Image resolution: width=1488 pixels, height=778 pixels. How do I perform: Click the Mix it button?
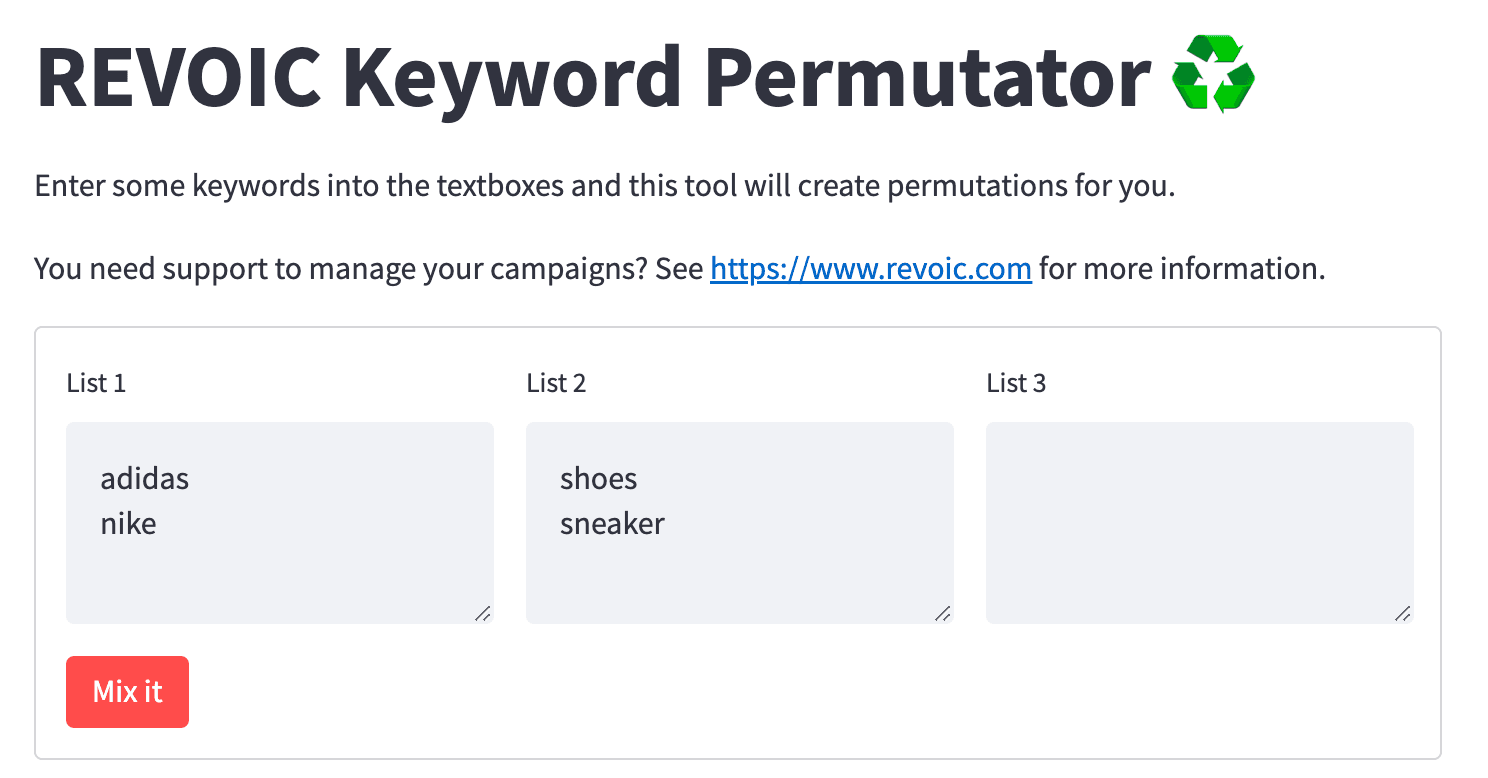coord(127,692)
